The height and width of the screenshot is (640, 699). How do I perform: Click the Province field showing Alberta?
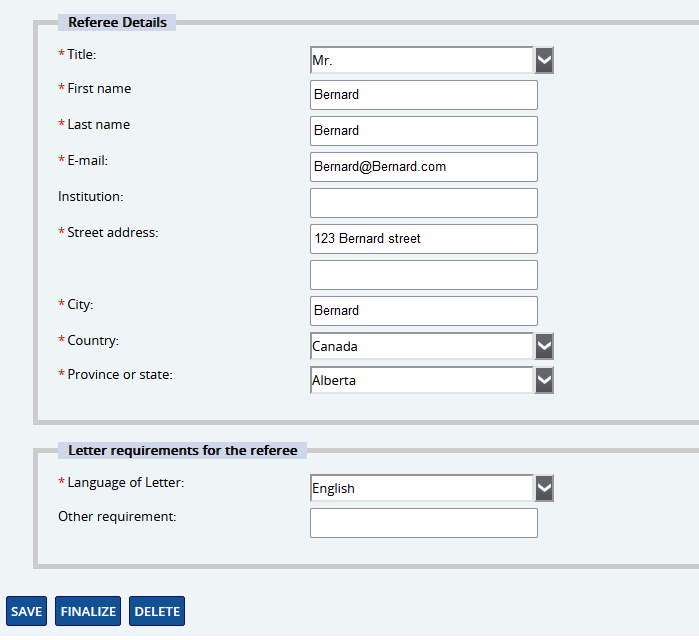(421, 380)
